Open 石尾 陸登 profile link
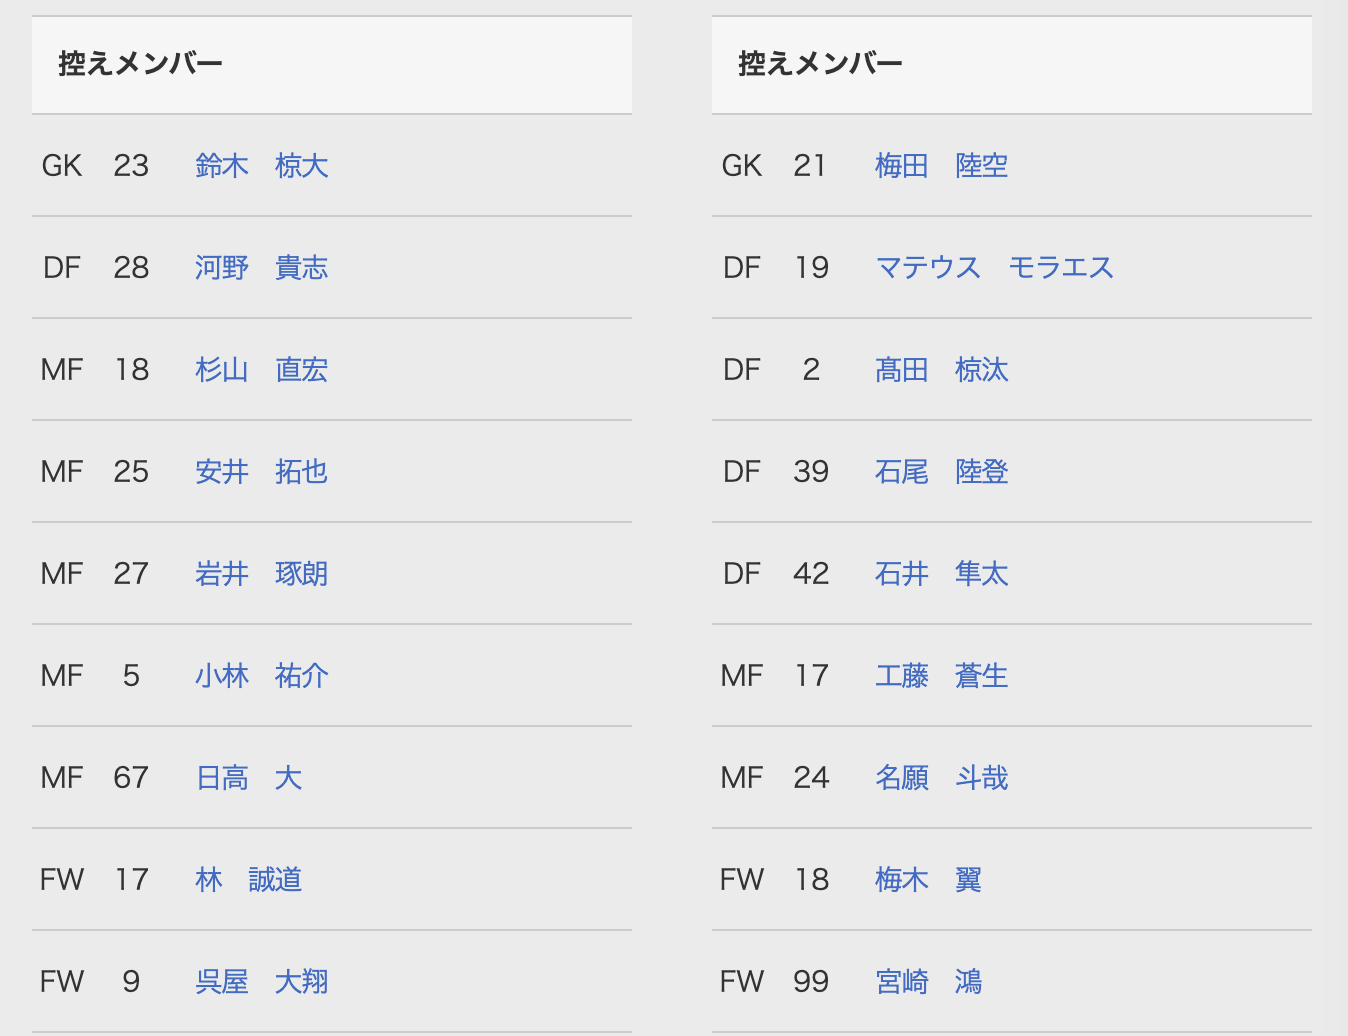Image resolution: width=1348 pixels, height=1036 pixels. click(x=942, y=472)
